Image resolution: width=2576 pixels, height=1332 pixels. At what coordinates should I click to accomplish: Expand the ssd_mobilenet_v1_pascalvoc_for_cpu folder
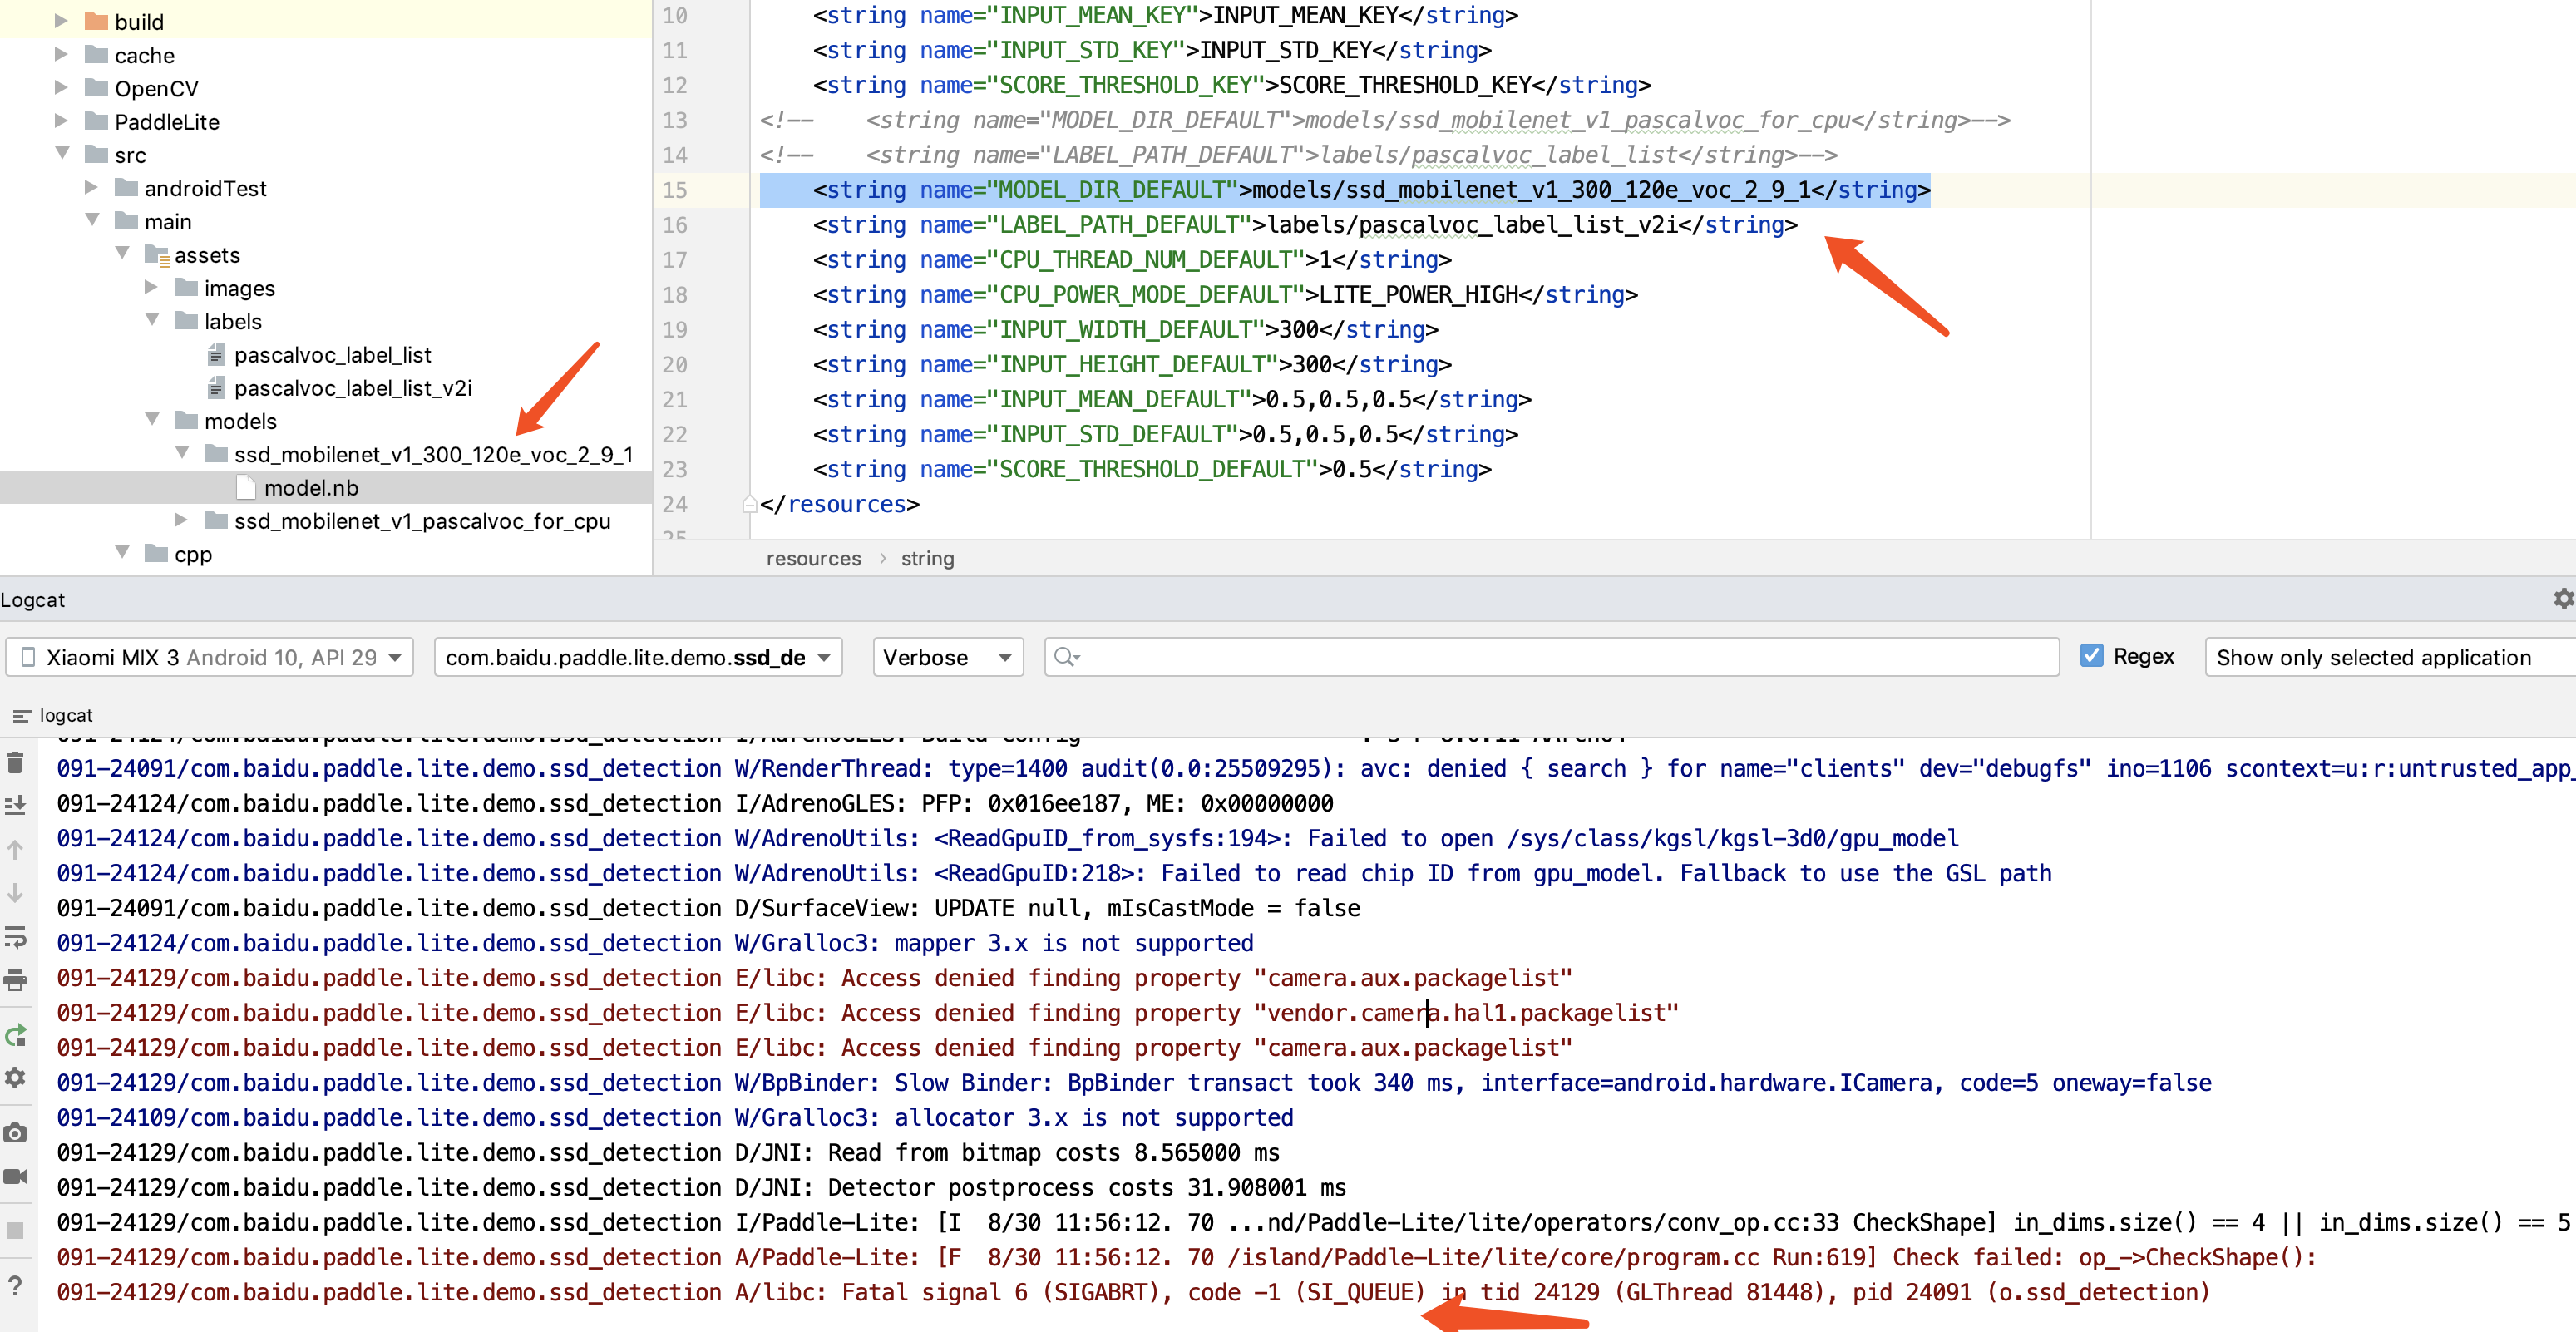tap(181, 520)
